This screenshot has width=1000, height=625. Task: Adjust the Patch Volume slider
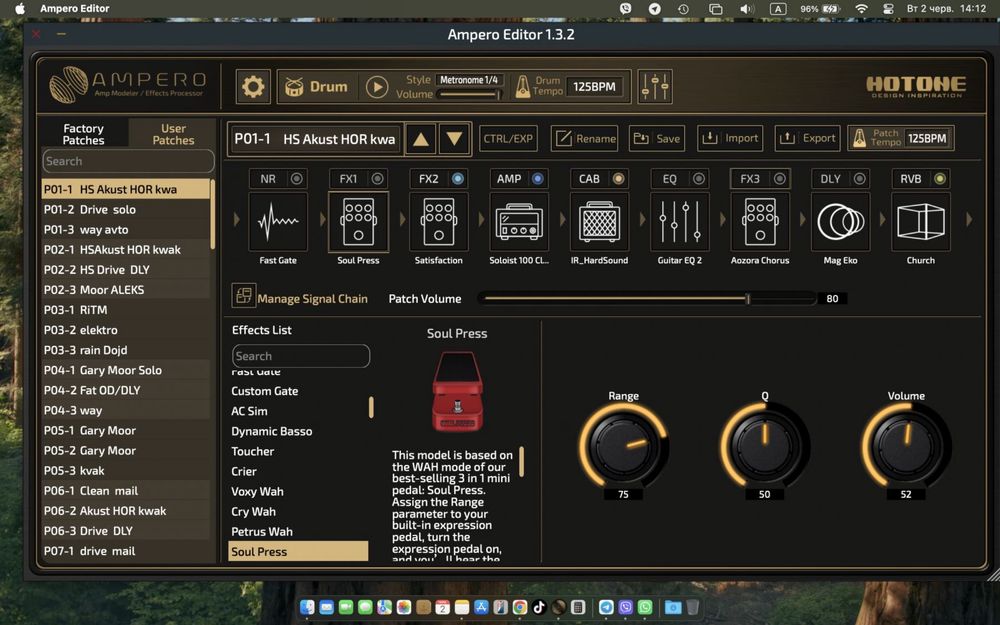pyautogui.click(x=647, y=298)
